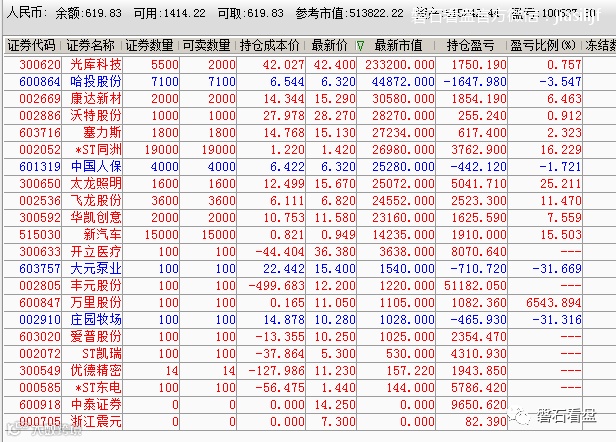616x442 pixels.
Task: Select the 丰元股份 stock name
Action: (x=96, y=286)
